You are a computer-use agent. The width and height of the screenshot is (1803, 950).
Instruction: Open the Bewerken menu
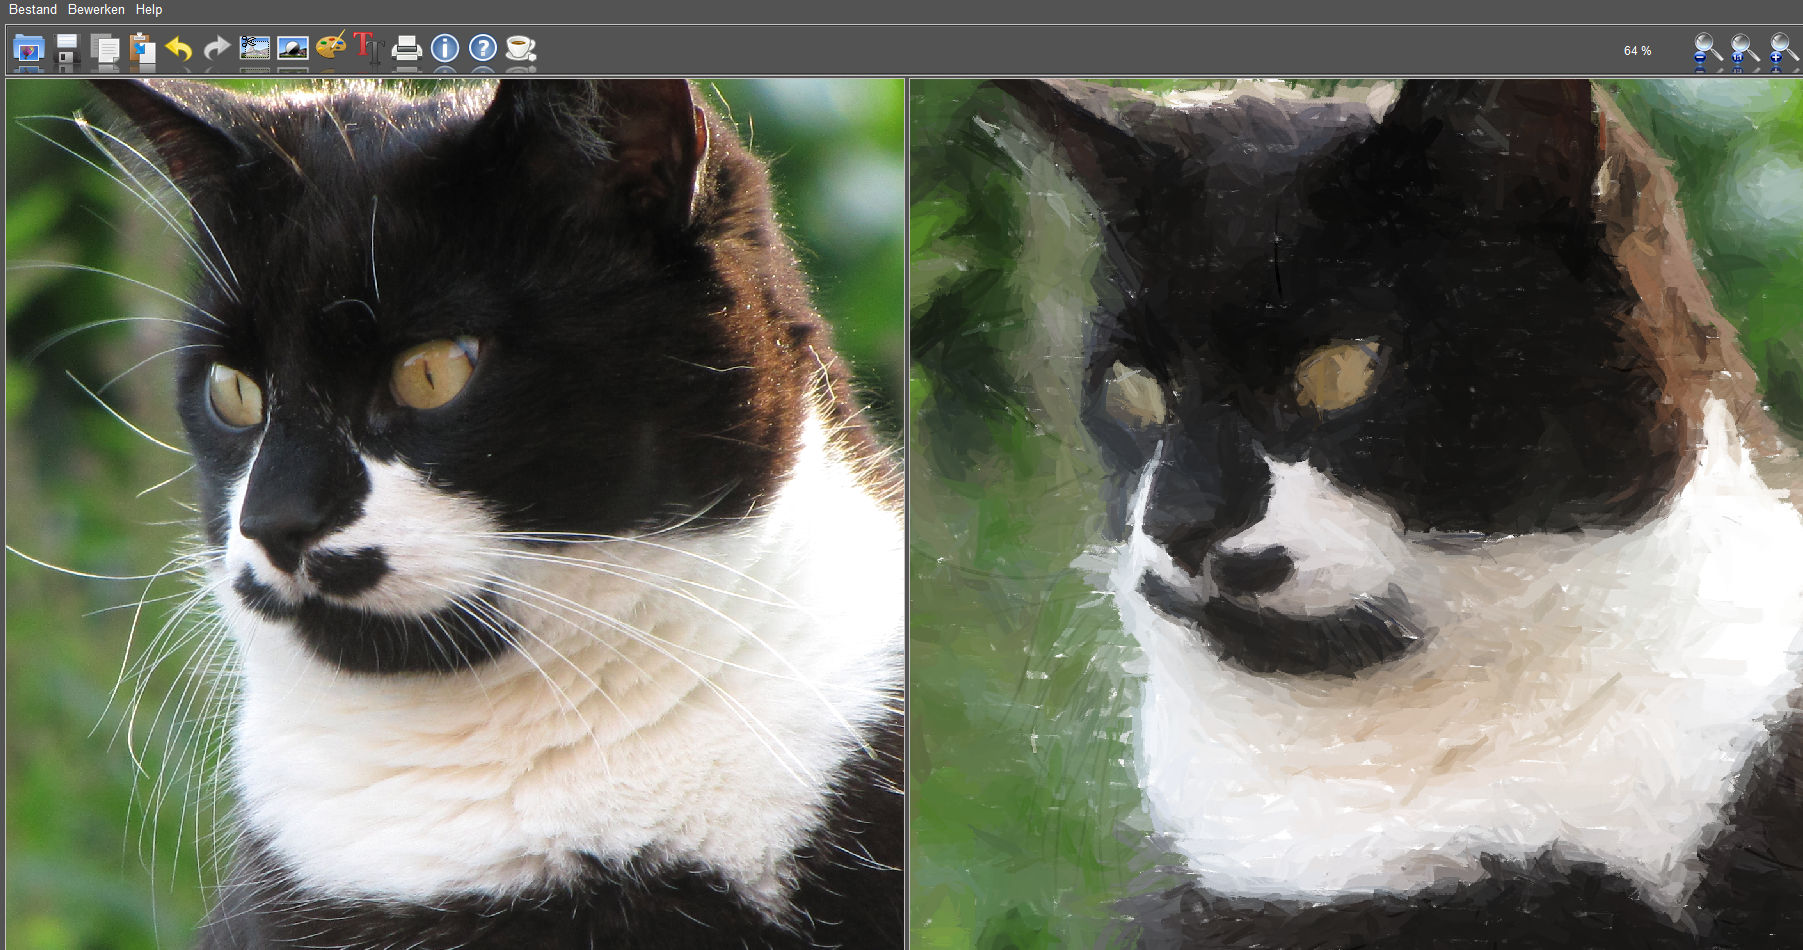click(x=96, y=9)
